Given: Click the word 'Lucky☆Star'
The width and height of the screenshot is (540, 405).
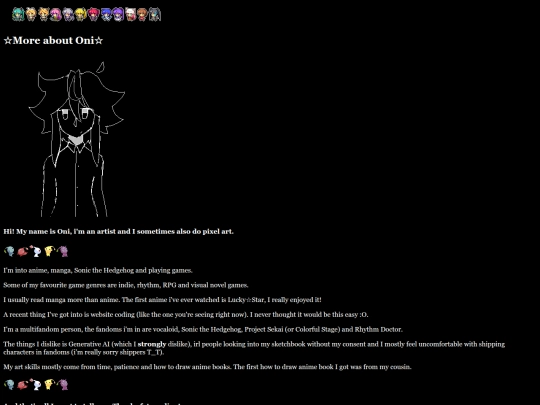Looking at the screenshot, I should (x=246, y=300).
